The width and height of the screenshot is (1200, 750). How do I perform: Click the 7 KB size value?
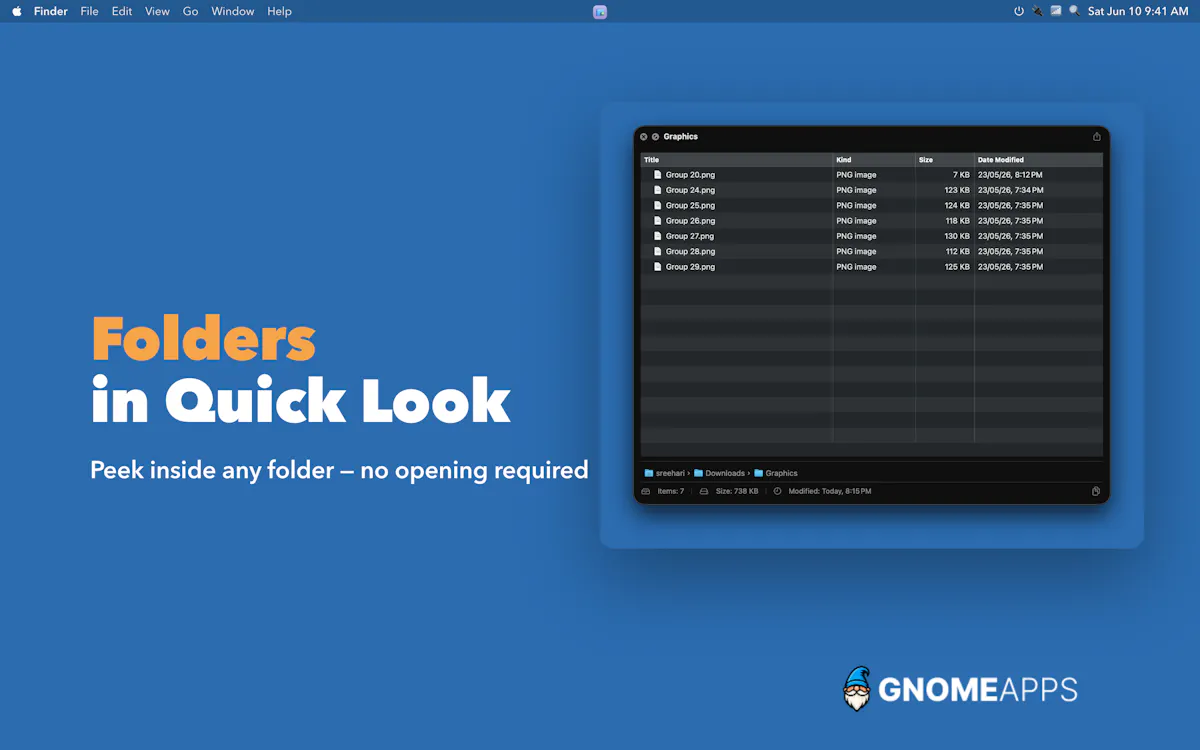(x=961, y=175)
